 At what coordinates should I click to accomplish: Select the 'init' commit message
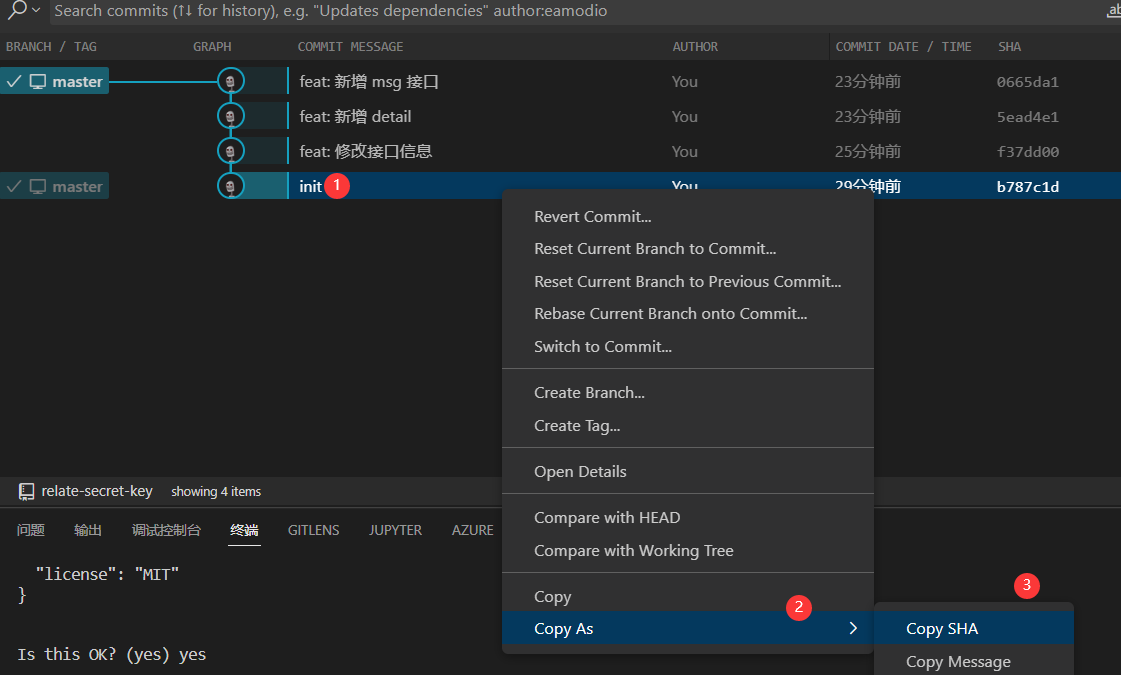[x=310, y=187]
